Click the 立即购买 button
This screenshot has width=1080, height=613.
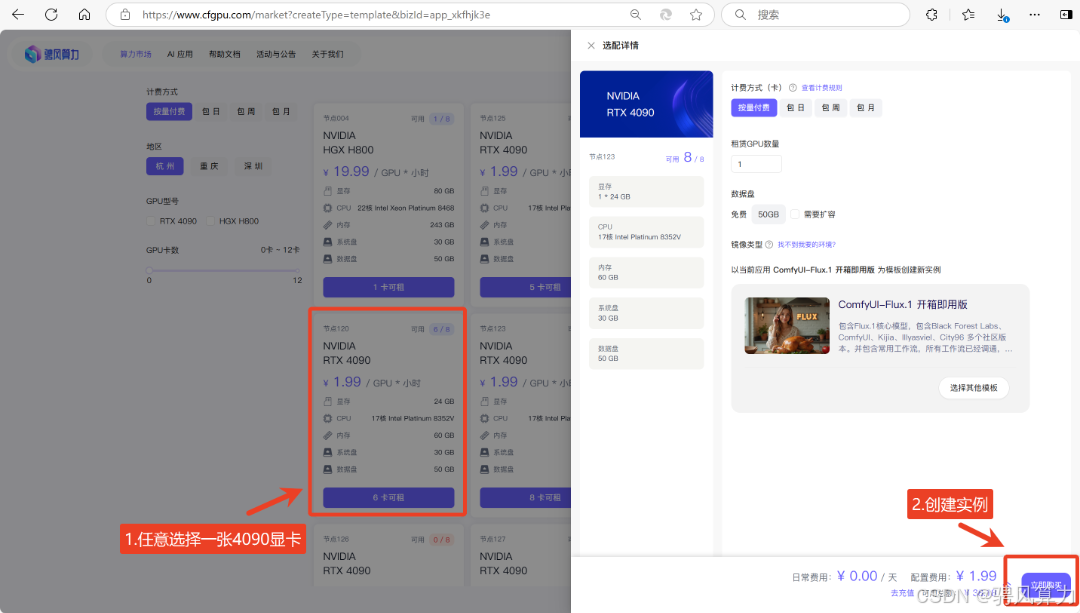pyautogui.click(x=1046, y=585)
